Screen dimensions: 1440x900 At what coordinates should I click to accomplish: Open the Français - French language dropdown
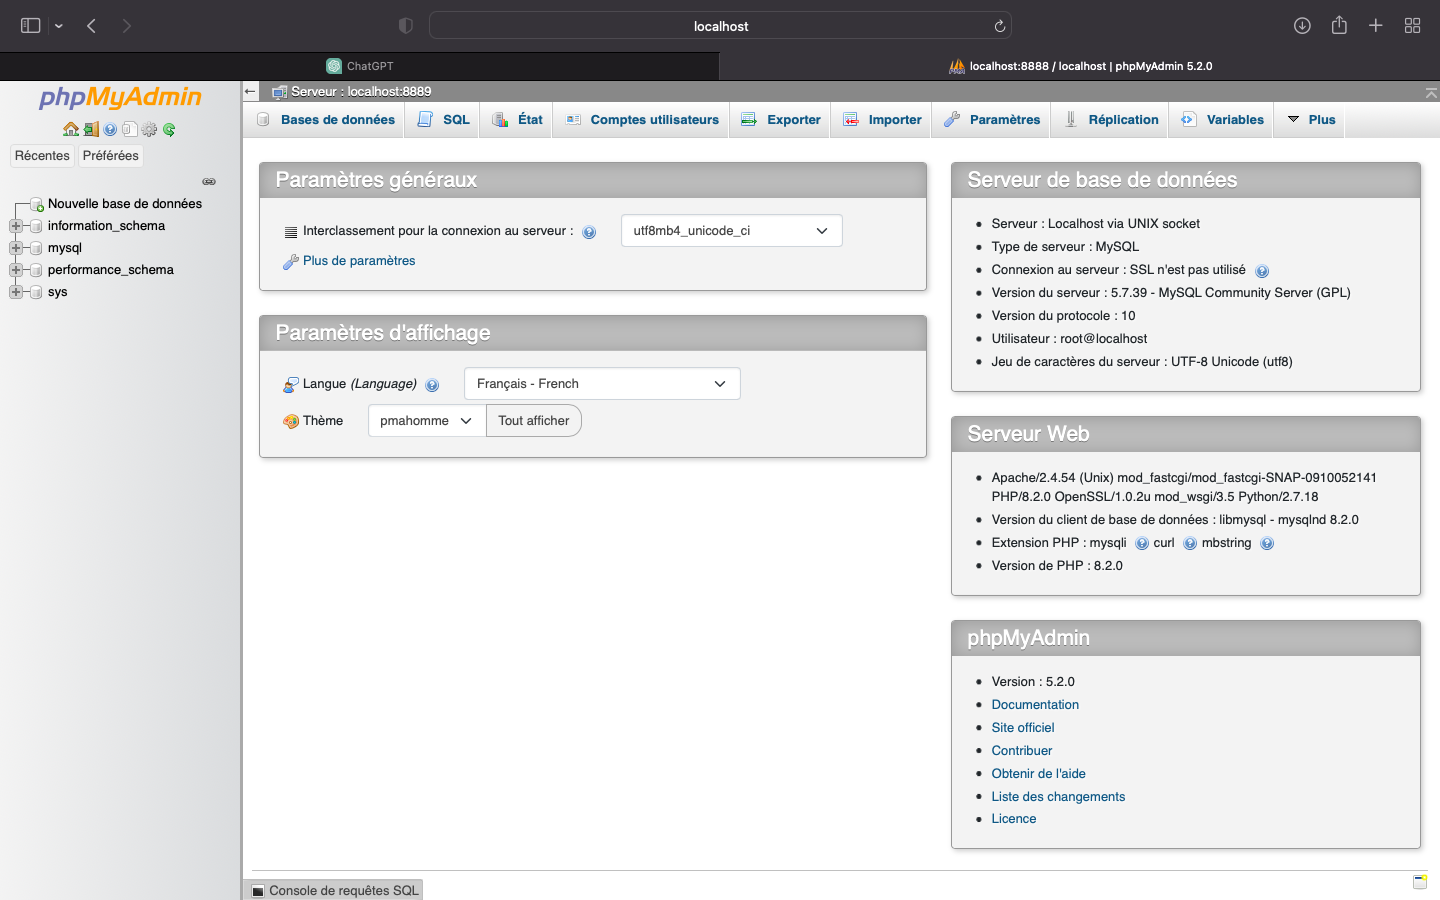[602, 384]
